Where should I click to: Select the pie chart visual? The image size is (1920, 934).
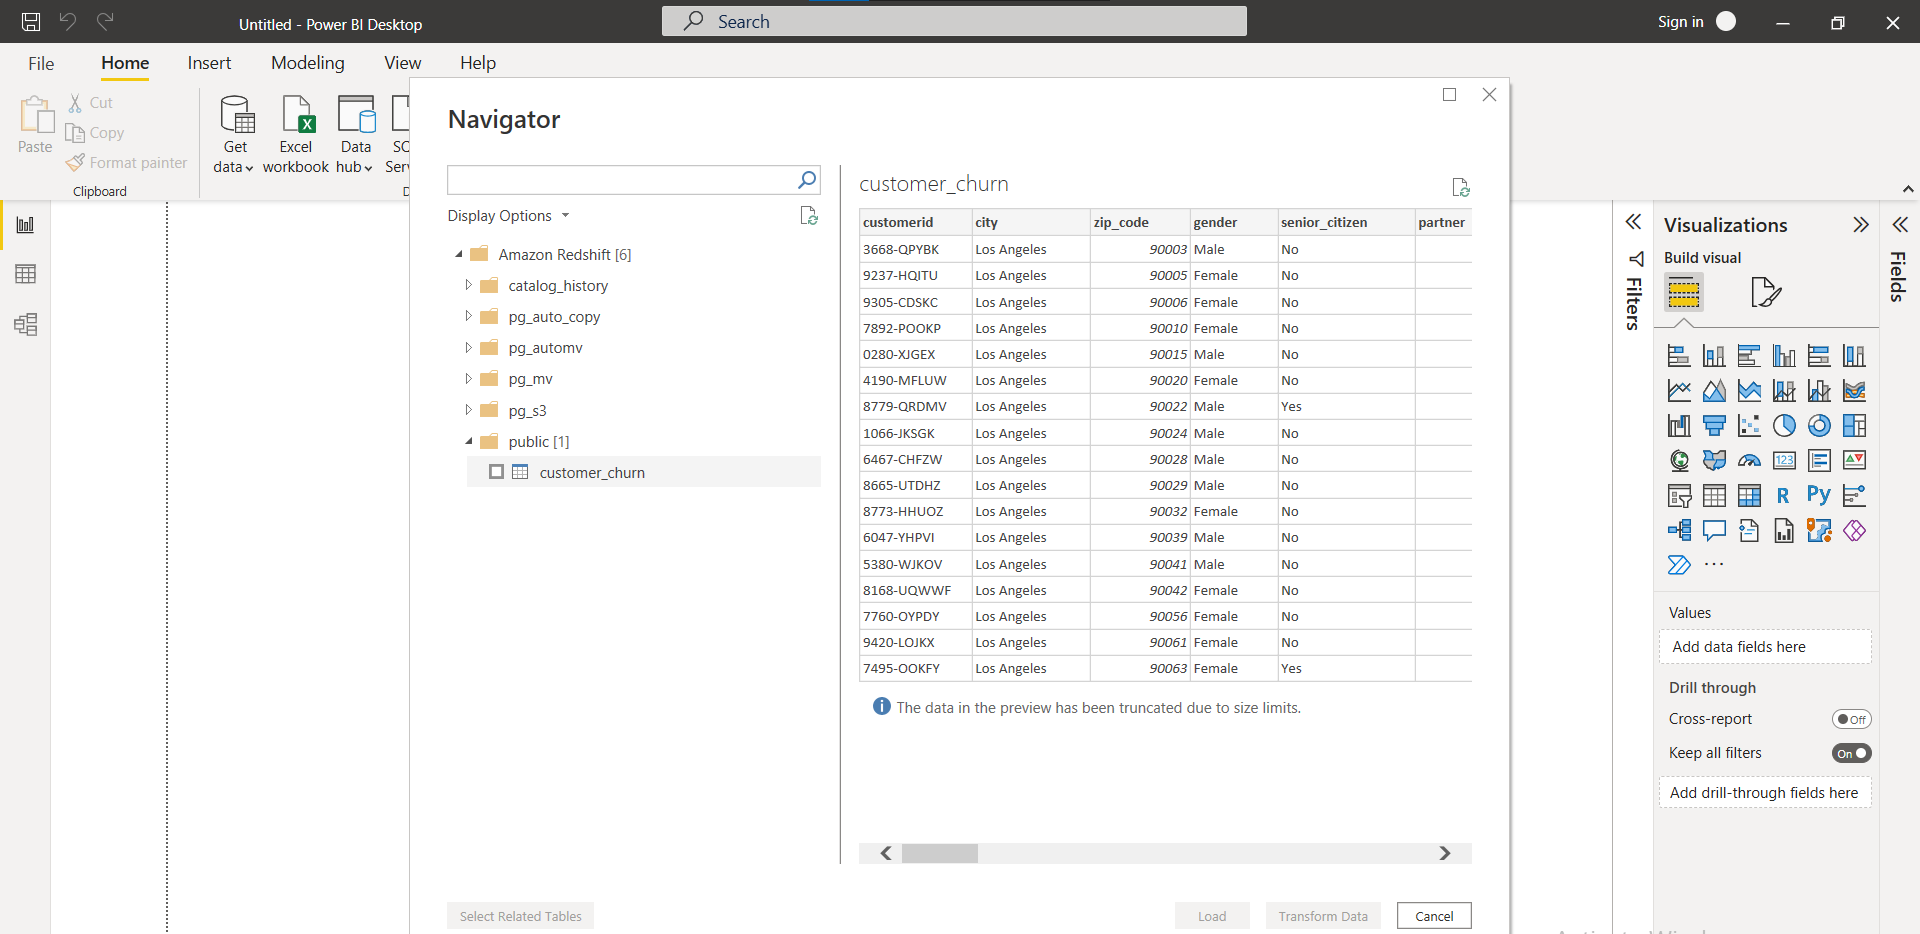pos(1784,426)
